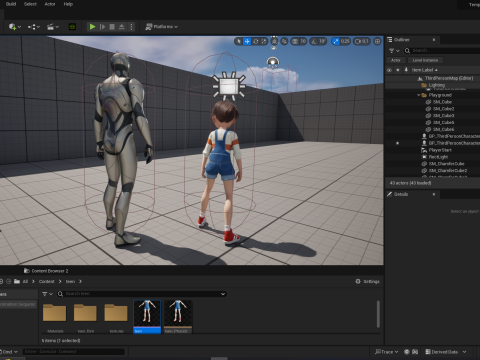Toggle scale snapping in viewport
The height and width of the screenshot is (360, 480).
[336, 41]
